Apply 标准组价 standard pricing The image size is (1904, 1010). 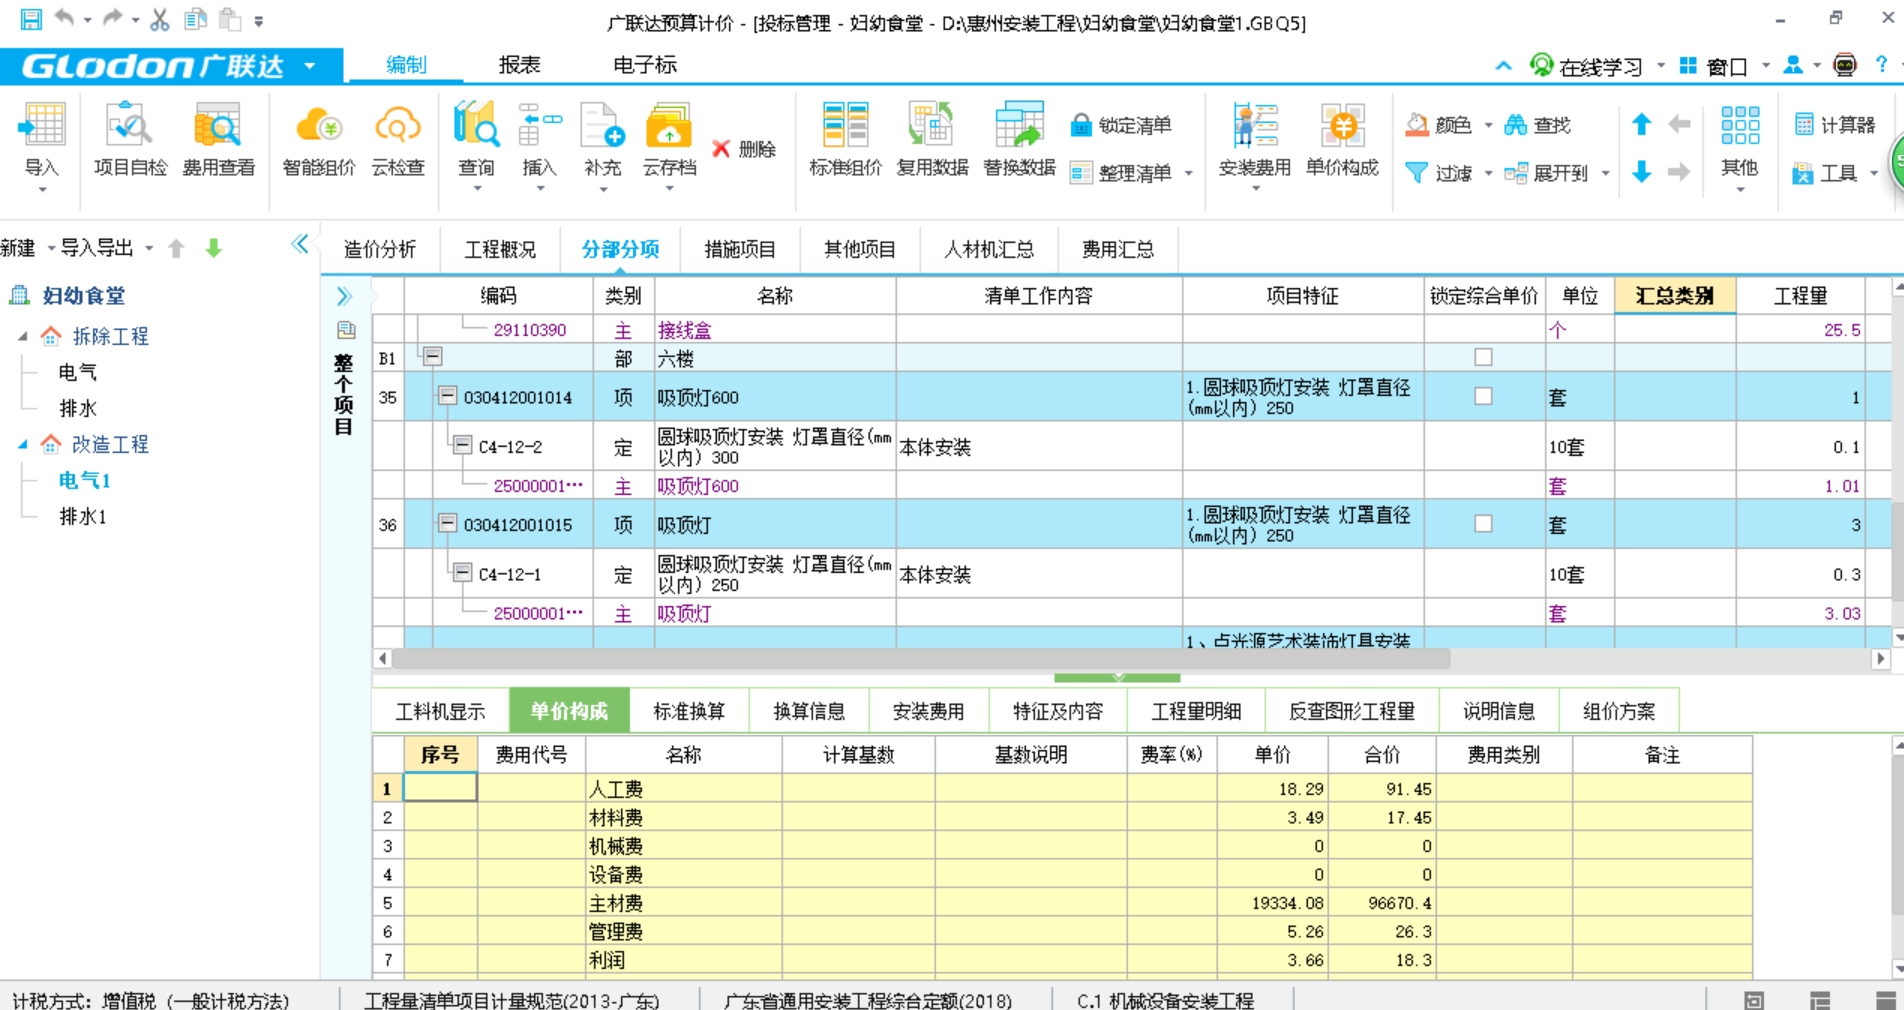pos(845,141)
